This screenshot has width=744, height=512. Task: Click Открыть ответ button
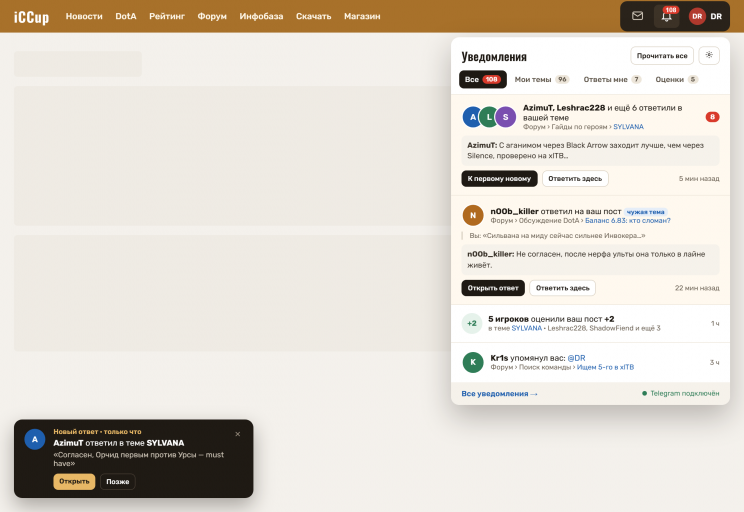point(493,288)
